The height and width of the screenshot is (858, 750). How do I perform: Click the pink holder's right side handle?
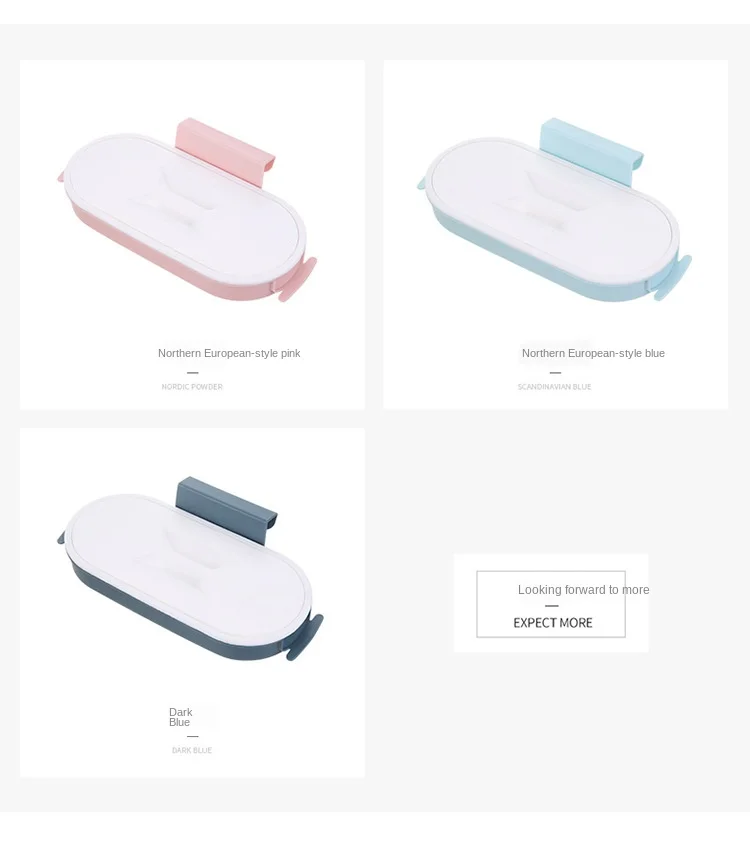click(x=296, y=280)
